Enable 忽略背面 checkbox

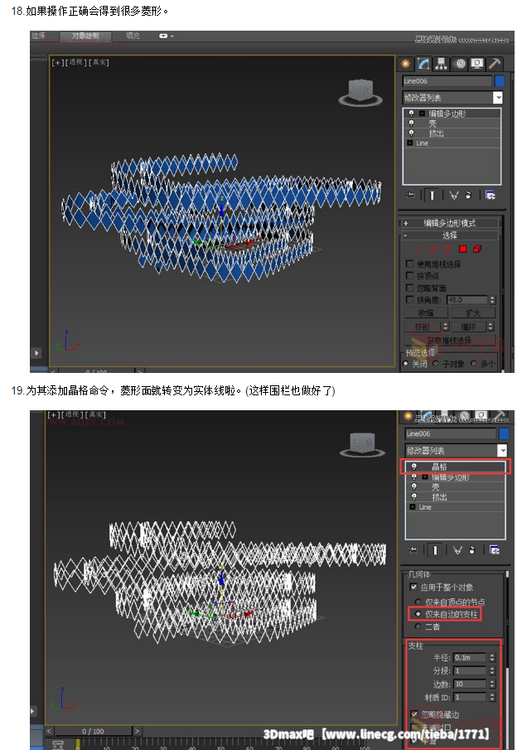pos(410,287)
